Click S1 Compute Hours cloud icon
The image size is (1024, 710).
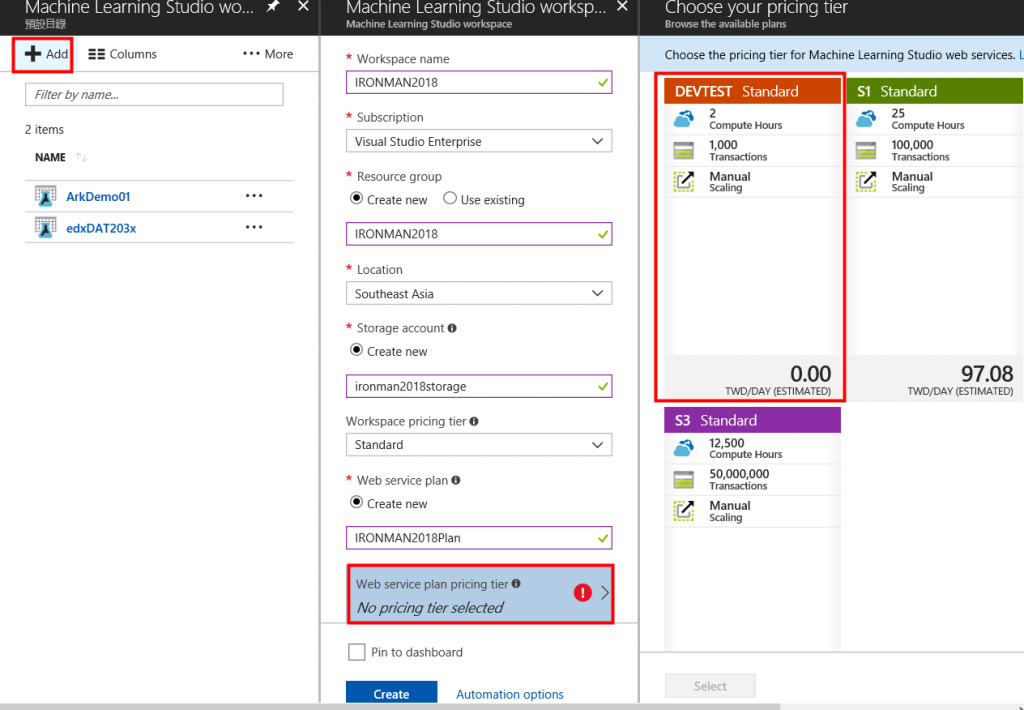coord(866,119)
